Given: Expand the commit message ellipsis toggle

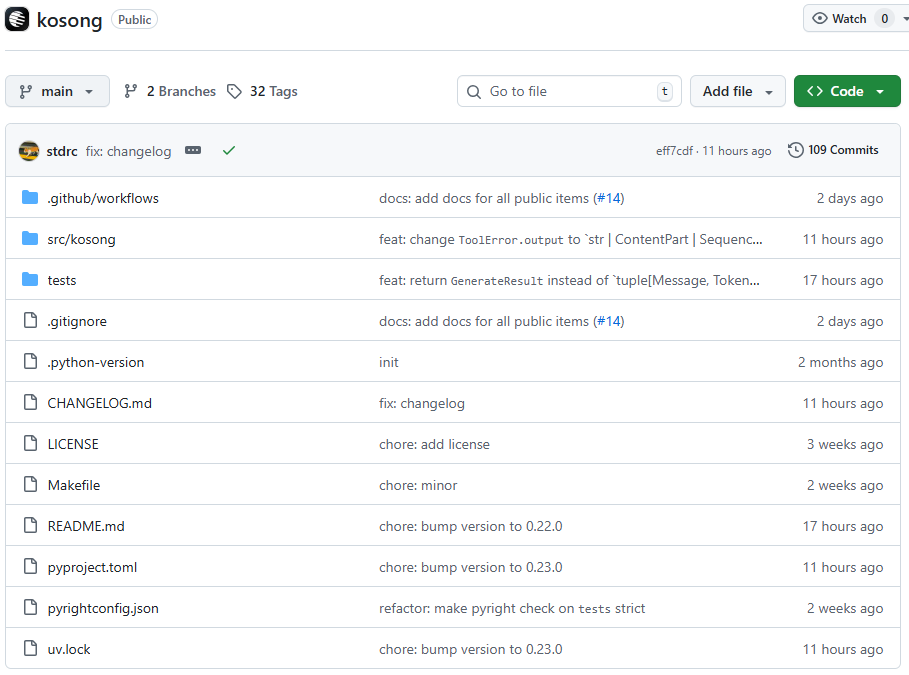Looking at the screenshot, I should (x=192, y=150).
